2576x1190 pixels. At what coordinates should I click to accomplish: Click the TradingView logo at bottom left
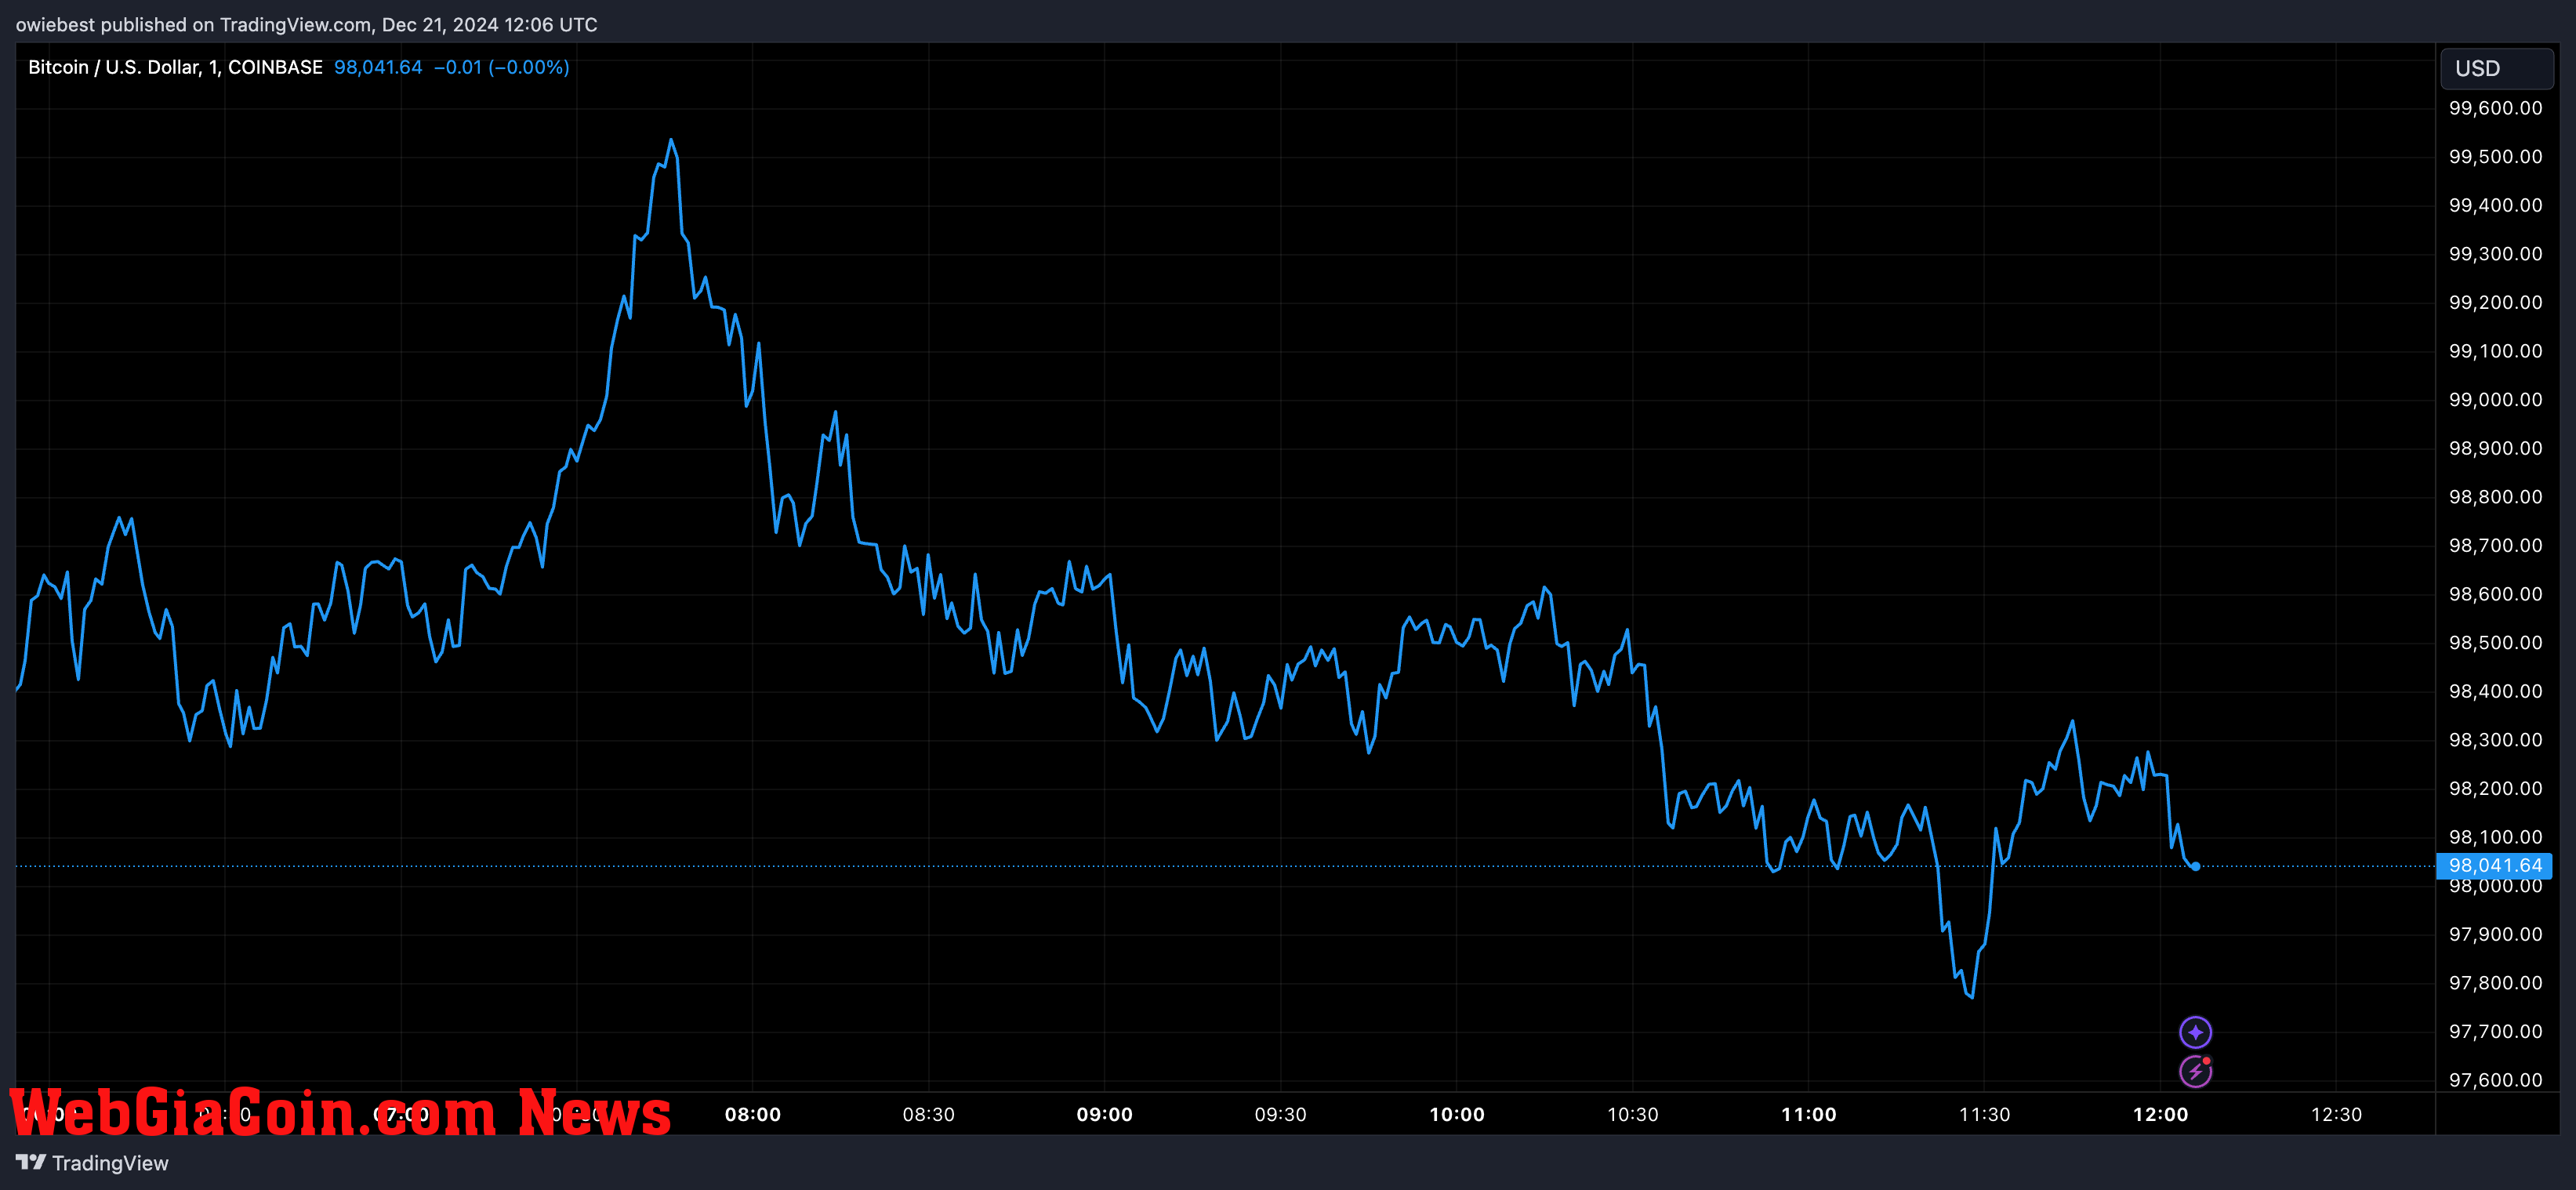(x=31, y=1162)
